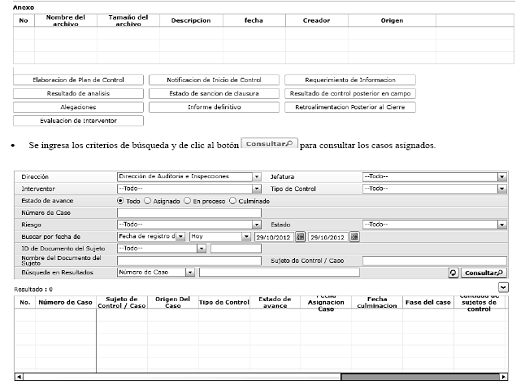Click the left arrow of horizontal scrollbar
The image size is (525, 387).
[x=19, y=377]
